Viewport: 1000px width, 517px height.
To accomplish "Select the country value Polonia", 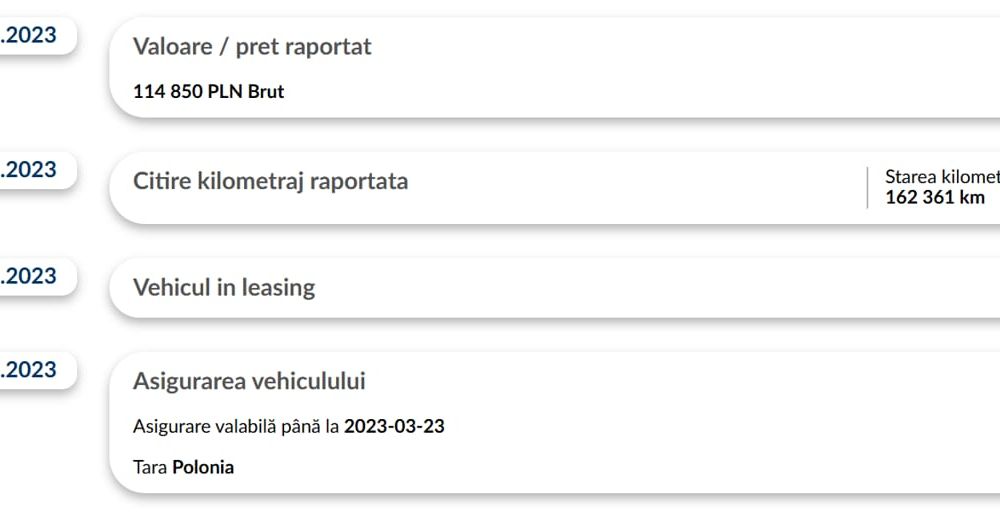I will 203,467.
